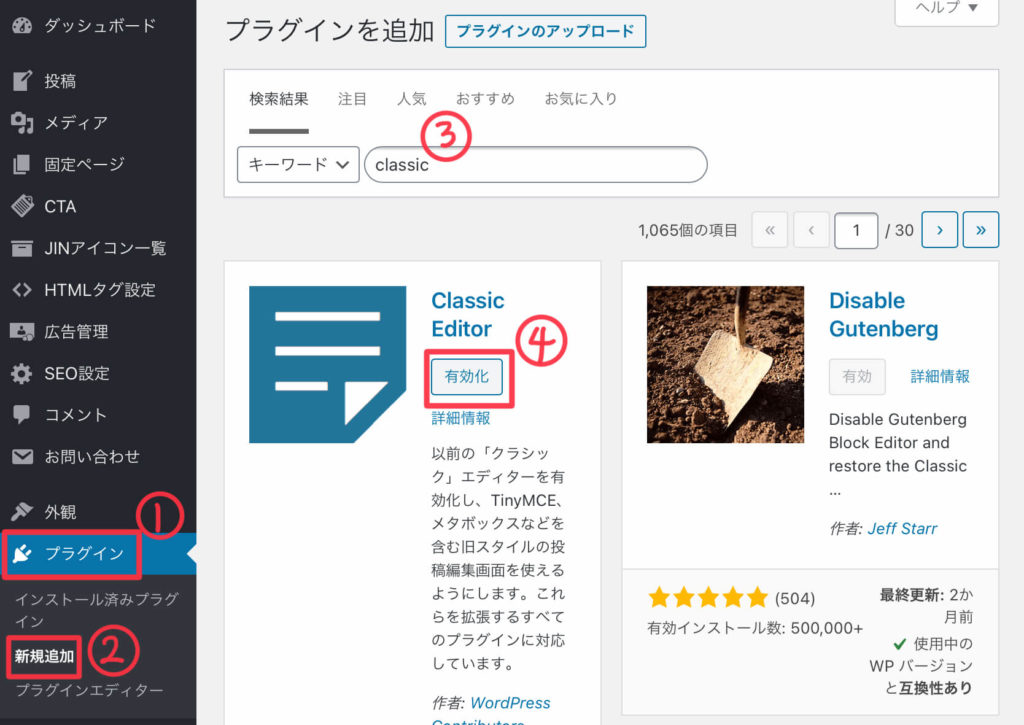Open the キーワード search type dropdown

coord(298,165)
